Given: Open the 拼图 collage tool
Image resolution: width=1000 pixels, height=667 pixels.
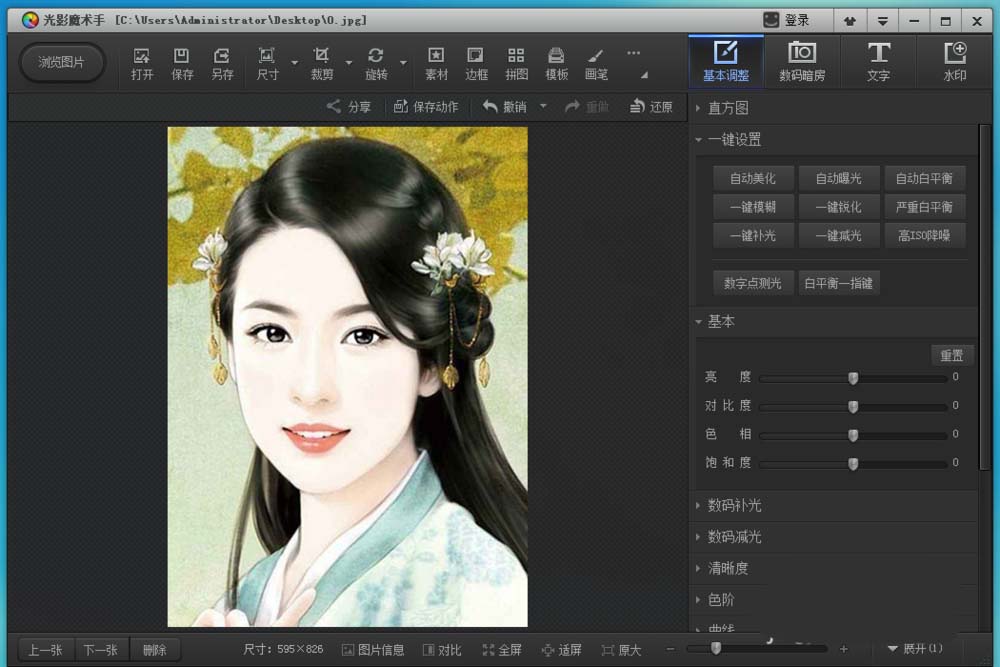Looking at the screenshot, I should point(516,64).
